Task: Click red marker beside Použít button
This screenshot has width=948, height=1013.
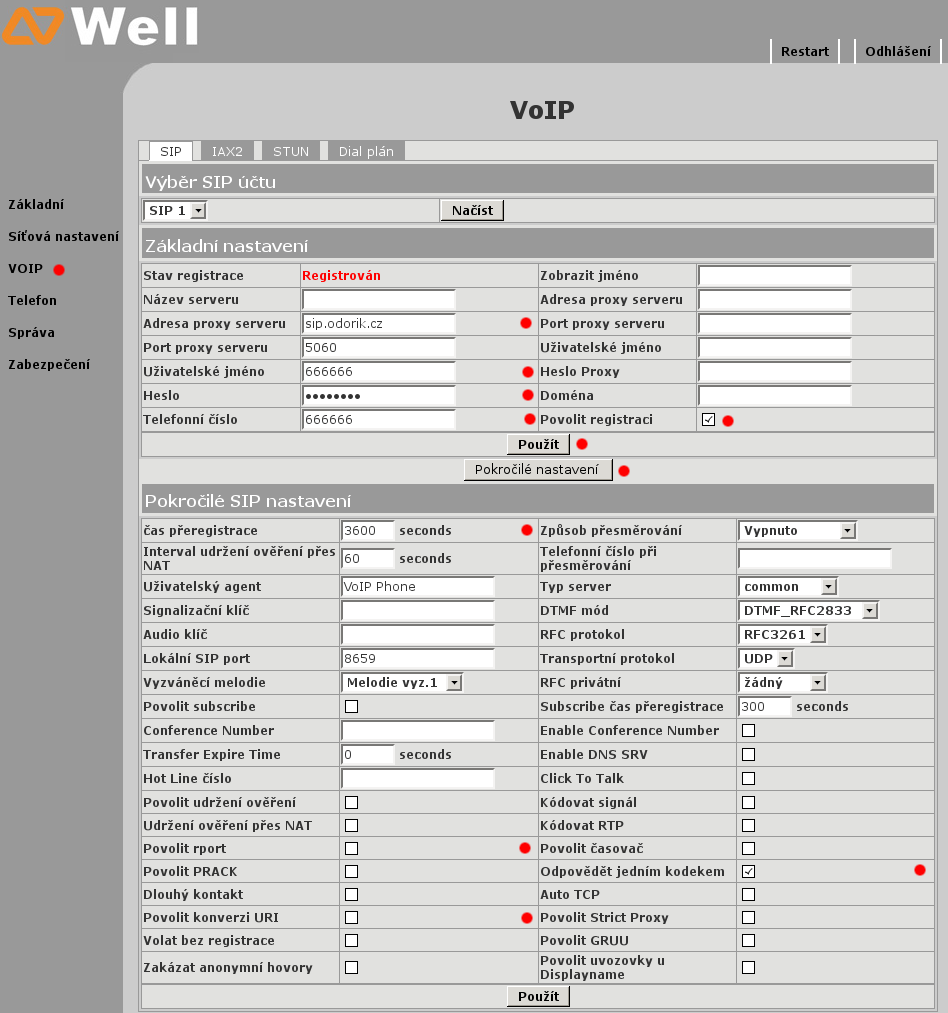Action: (x=582, y=444)
